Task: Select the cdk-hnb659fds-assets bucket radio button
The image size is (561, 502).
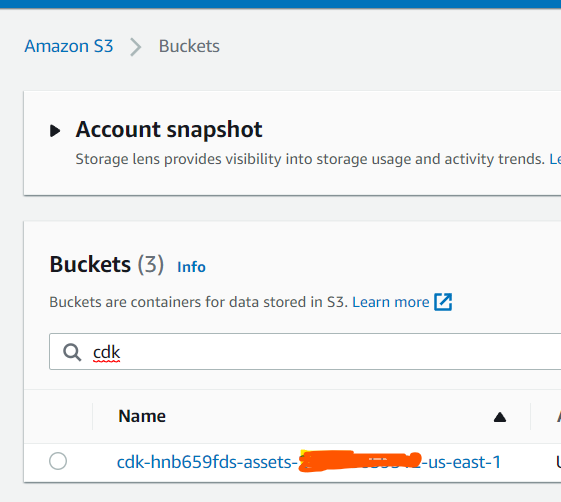Action: 58,461
